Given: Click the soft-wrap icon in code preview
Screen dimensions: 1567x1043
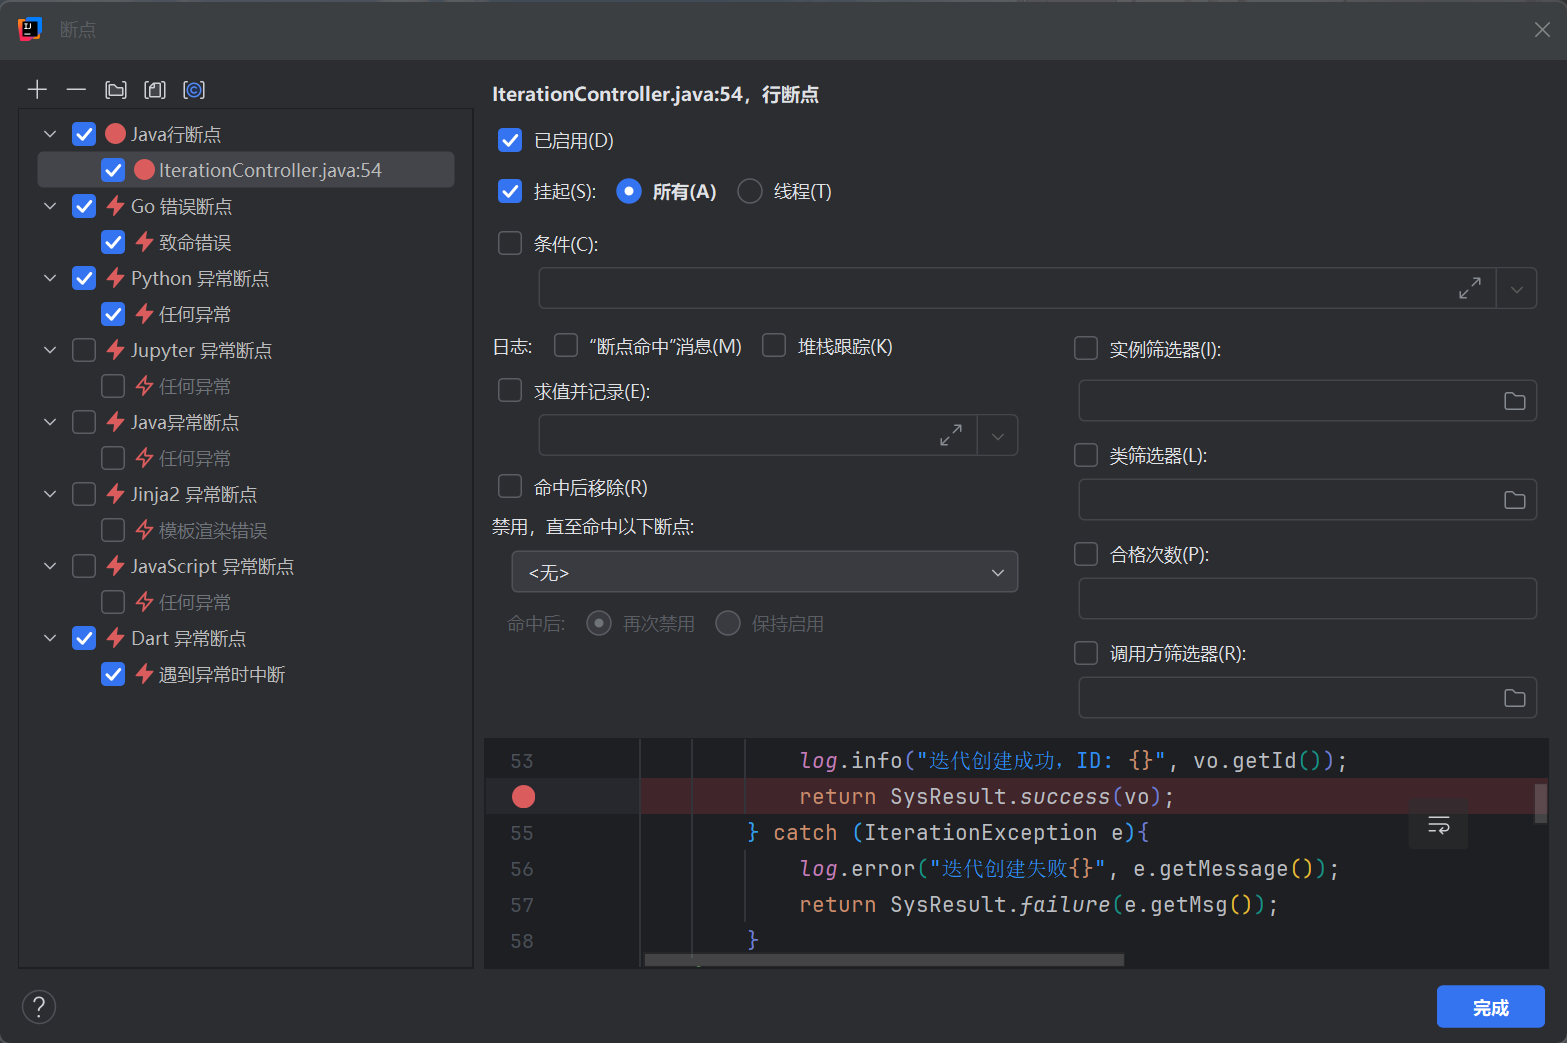Looking at the screenshot, I should (1438, 825).
